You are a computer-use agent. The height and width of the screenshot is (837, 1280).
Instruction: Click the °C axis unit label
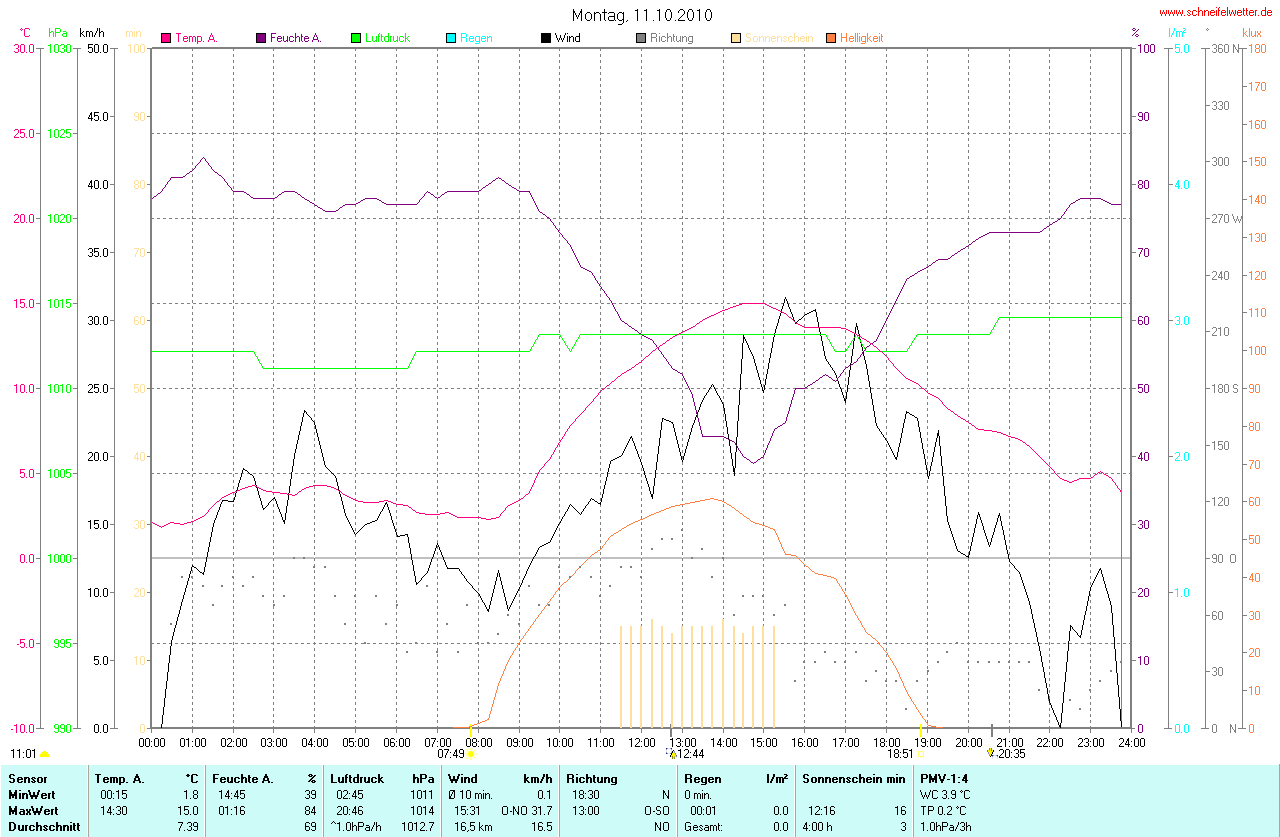click(25, 33)
